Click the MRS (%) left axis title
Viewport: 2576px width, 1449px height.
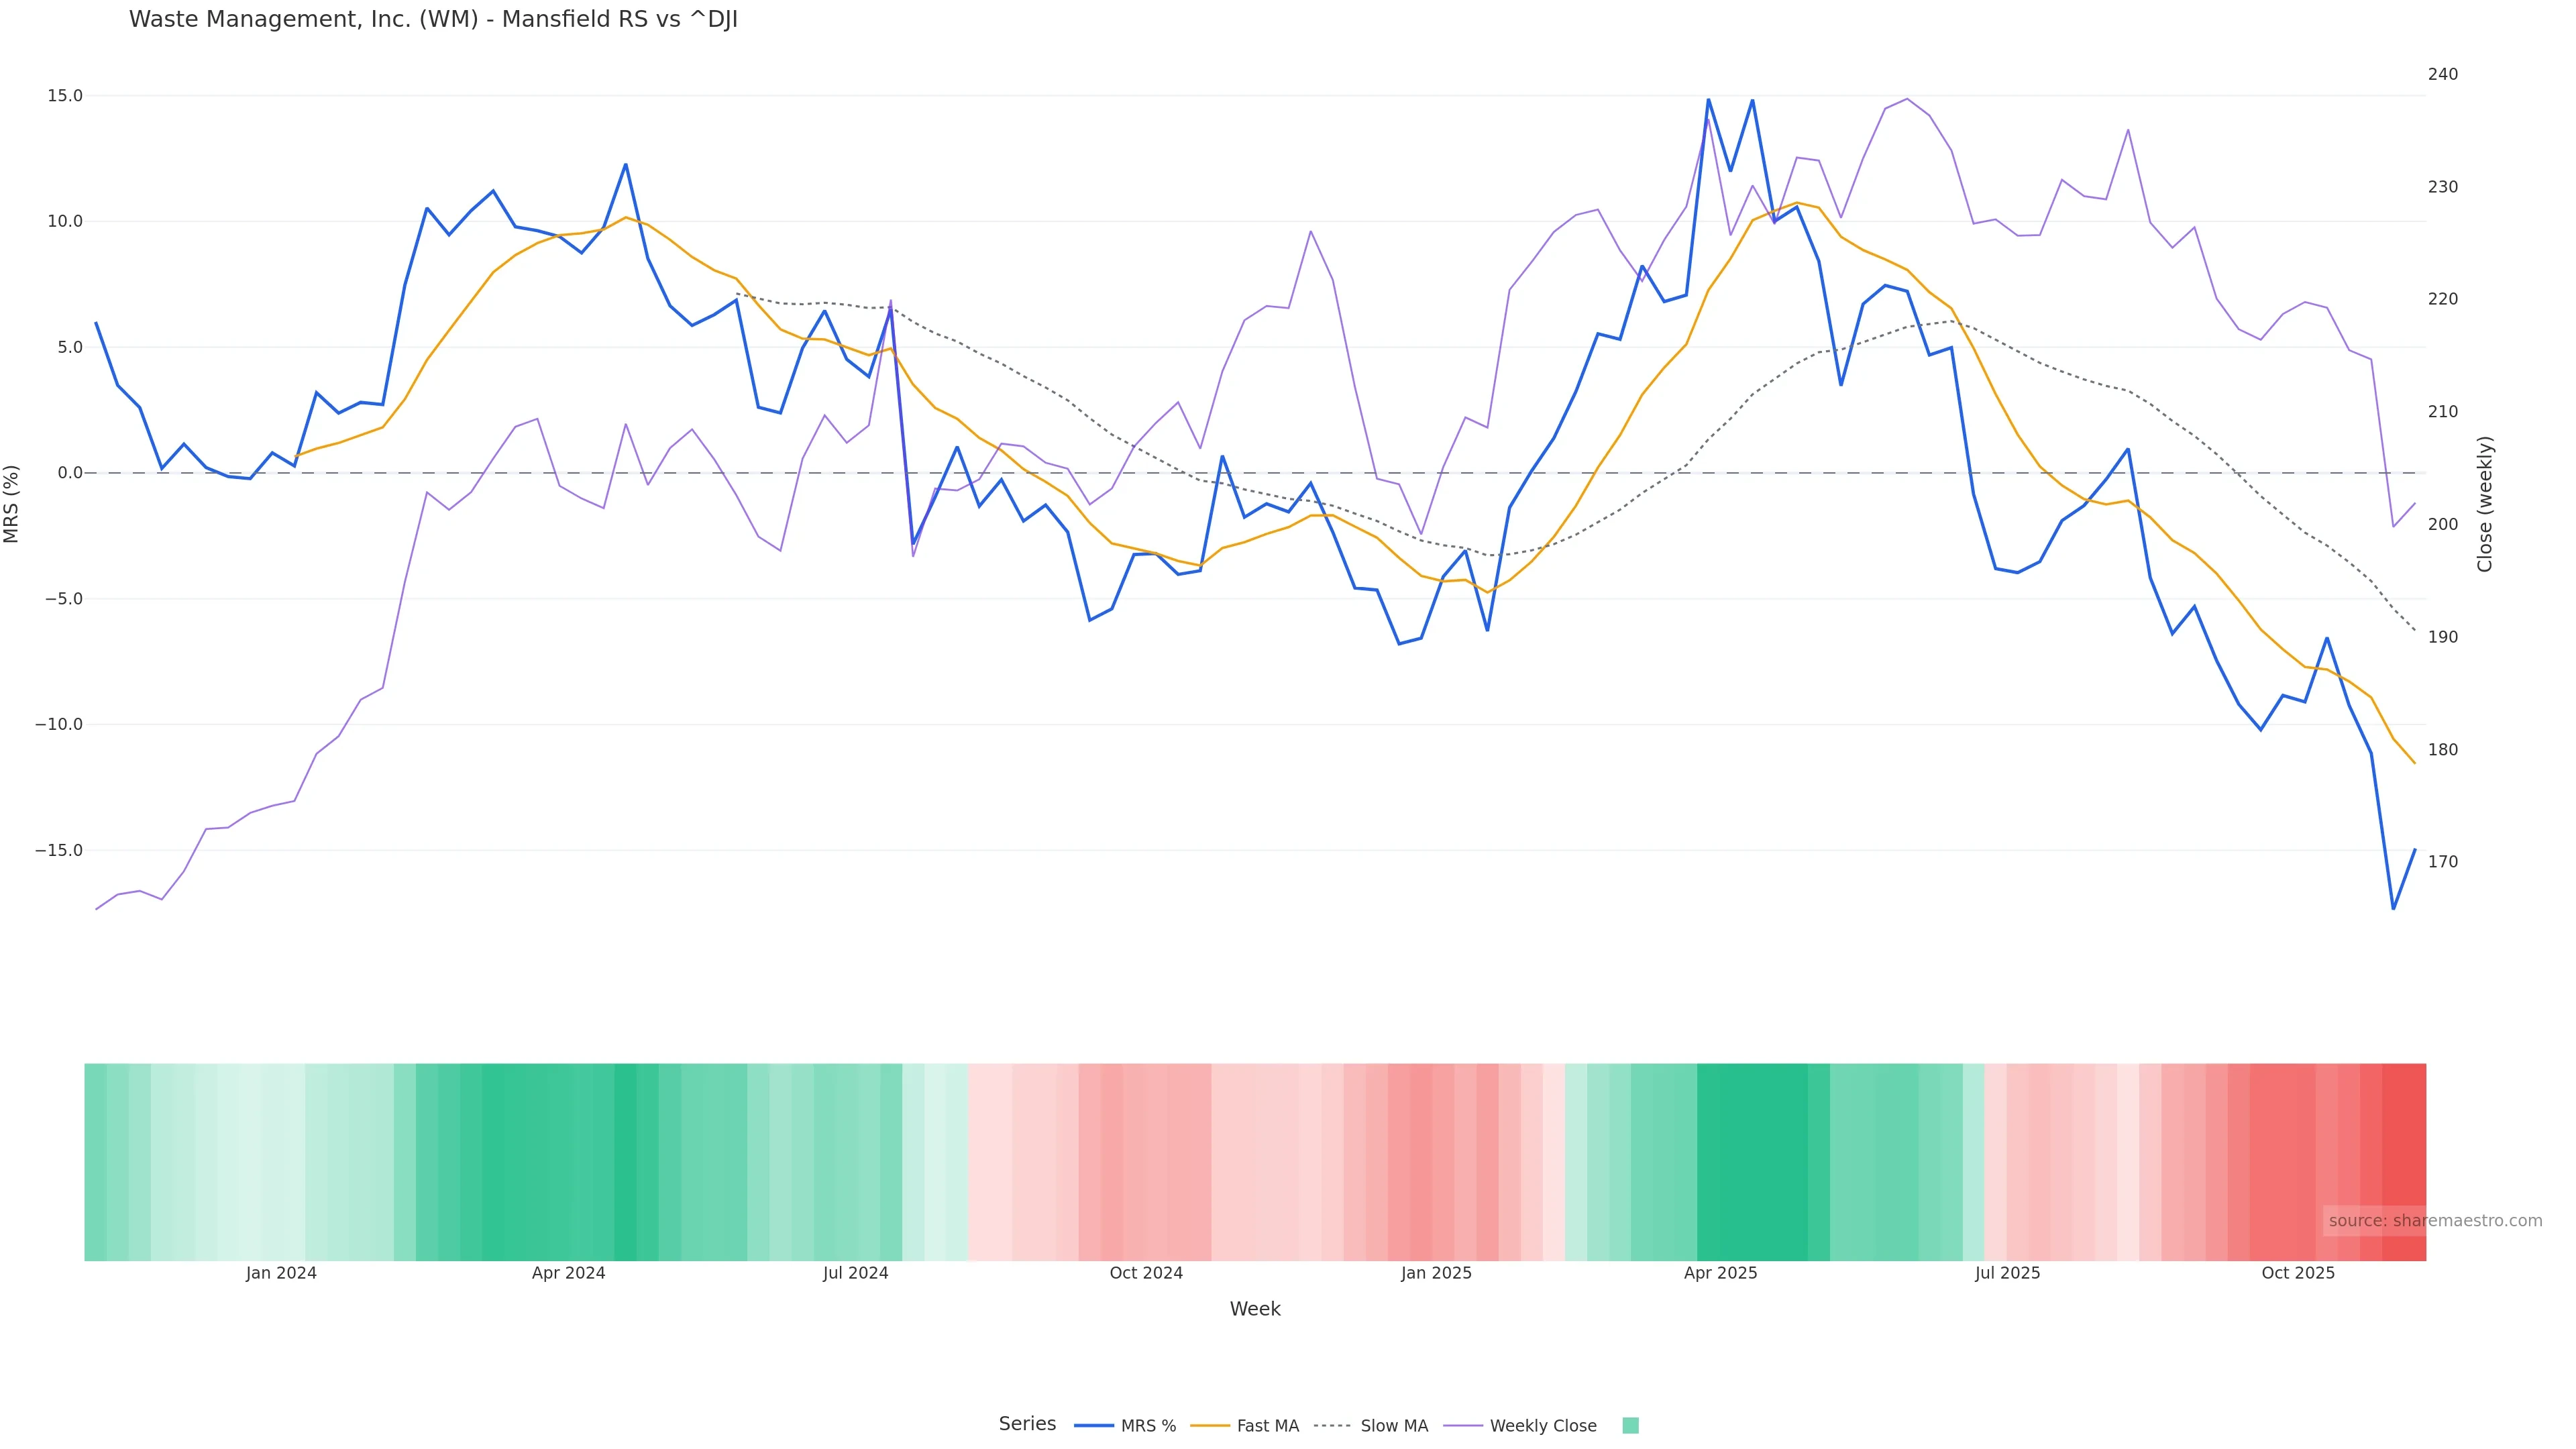click(12, 504)
